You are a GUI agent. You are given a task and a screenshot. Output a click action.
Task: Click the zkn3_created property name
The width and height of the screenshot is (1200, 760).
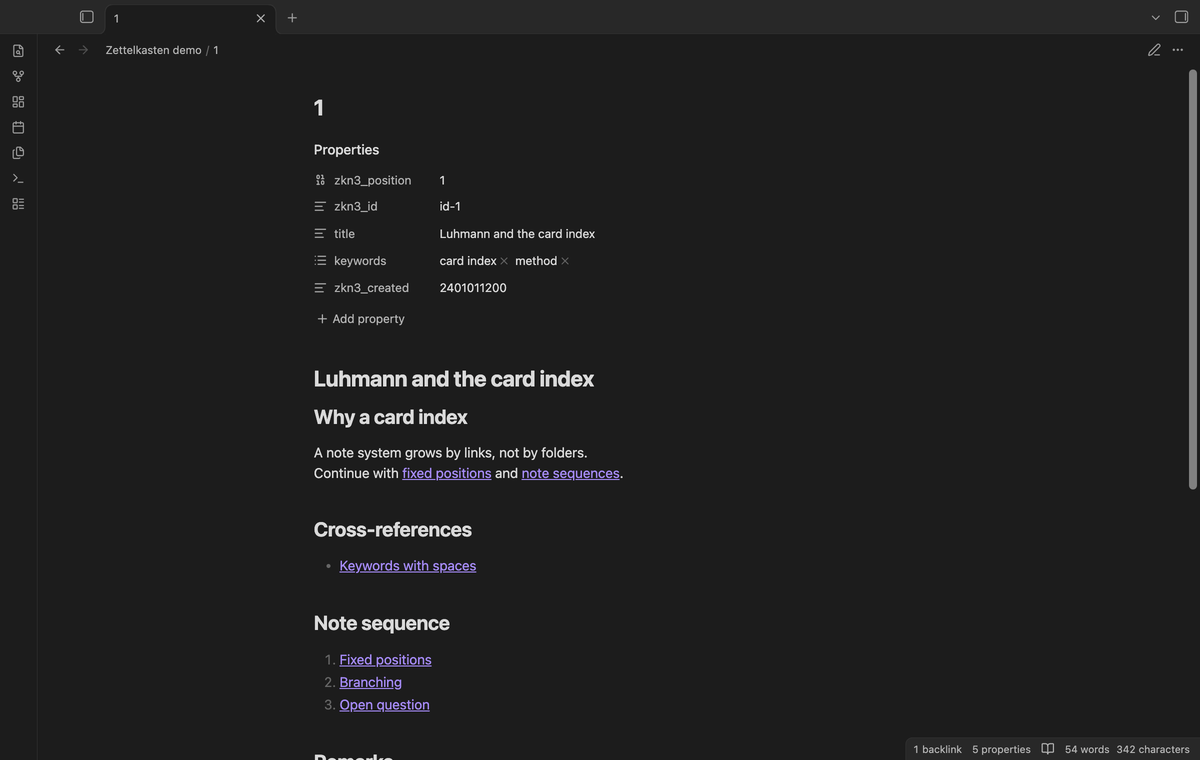[x=371, y=288]
